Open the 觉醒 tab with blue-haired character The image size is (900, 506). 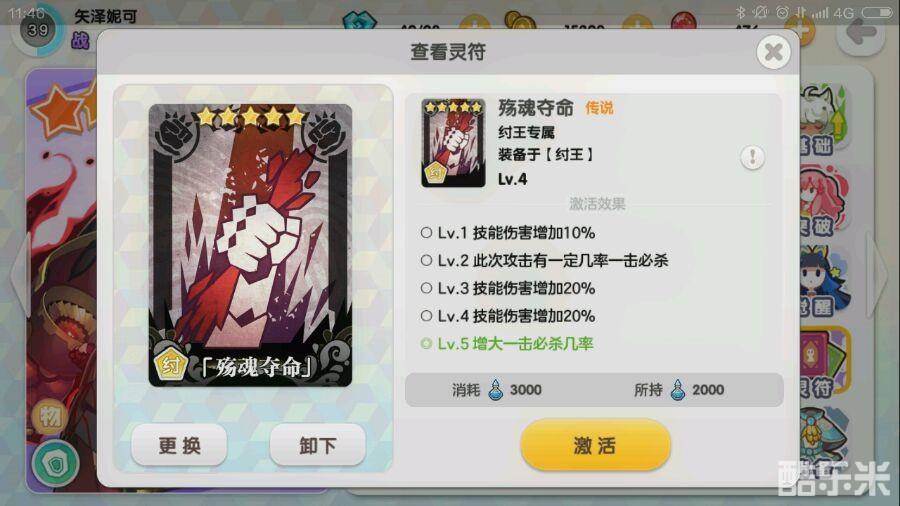[x=823, y=282]
